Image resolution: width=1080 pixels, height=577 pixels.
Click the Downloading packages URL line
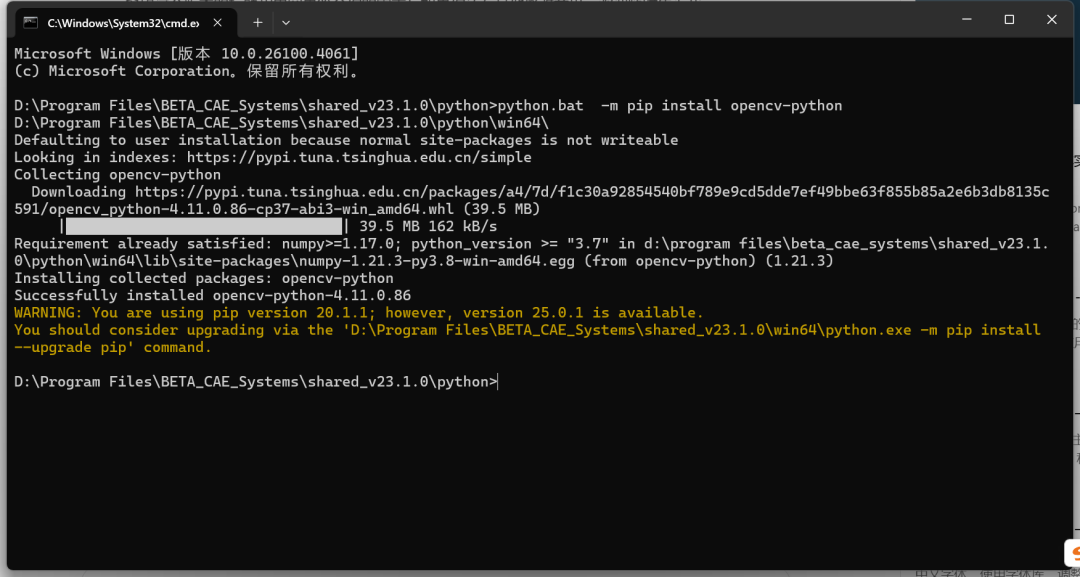click(540, 191)
